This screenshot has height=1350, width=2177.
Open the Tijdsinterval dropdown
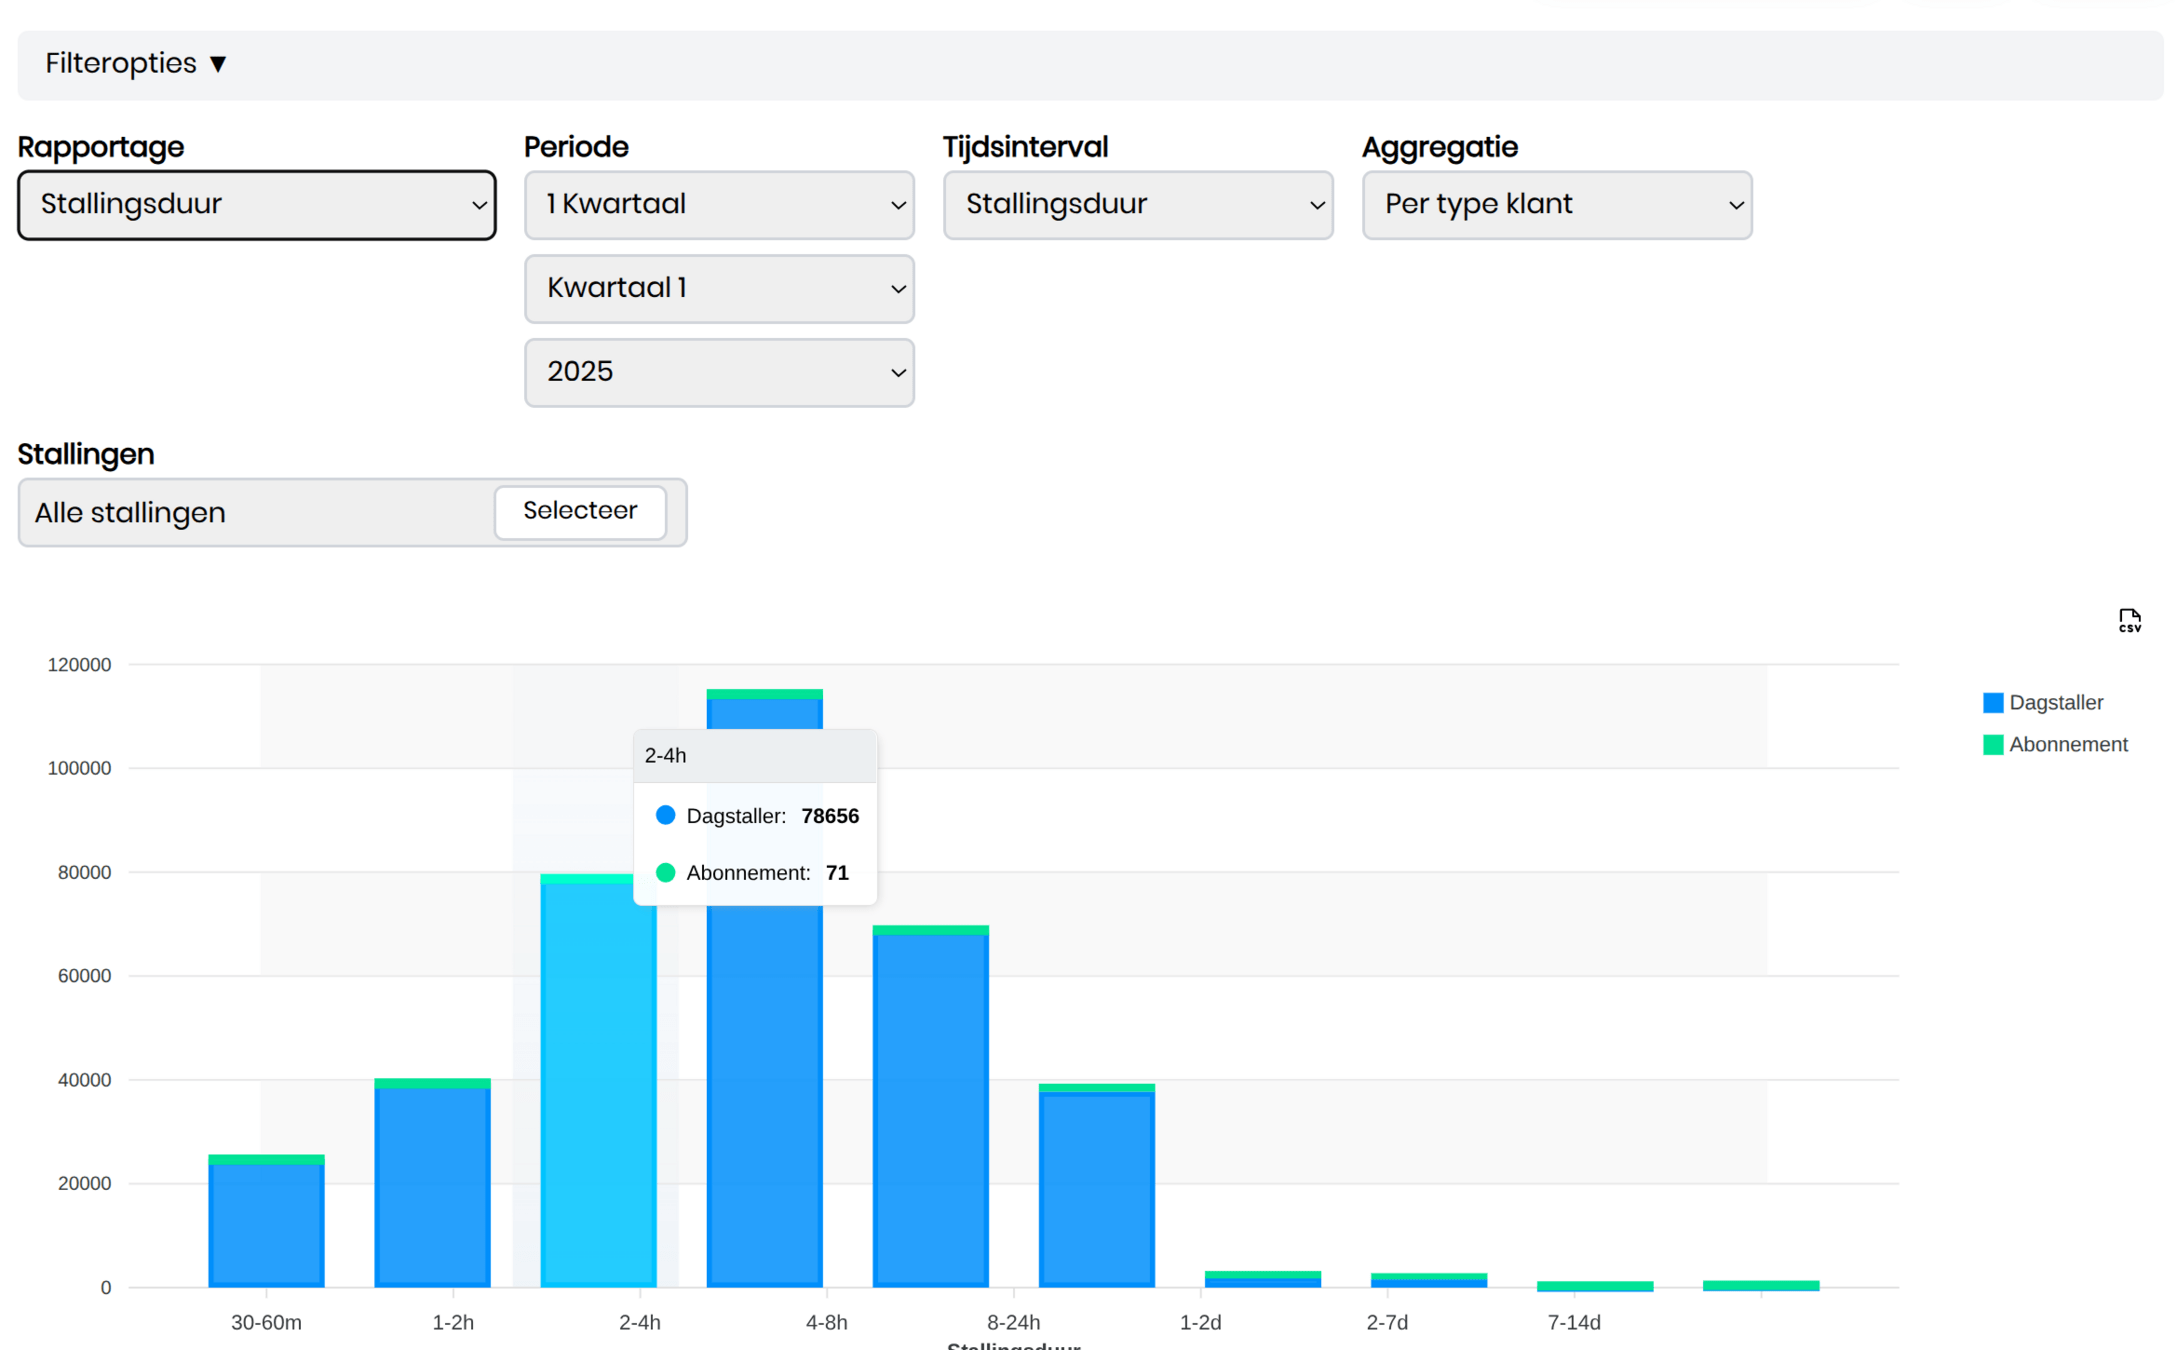click(x=1137, y=205)
